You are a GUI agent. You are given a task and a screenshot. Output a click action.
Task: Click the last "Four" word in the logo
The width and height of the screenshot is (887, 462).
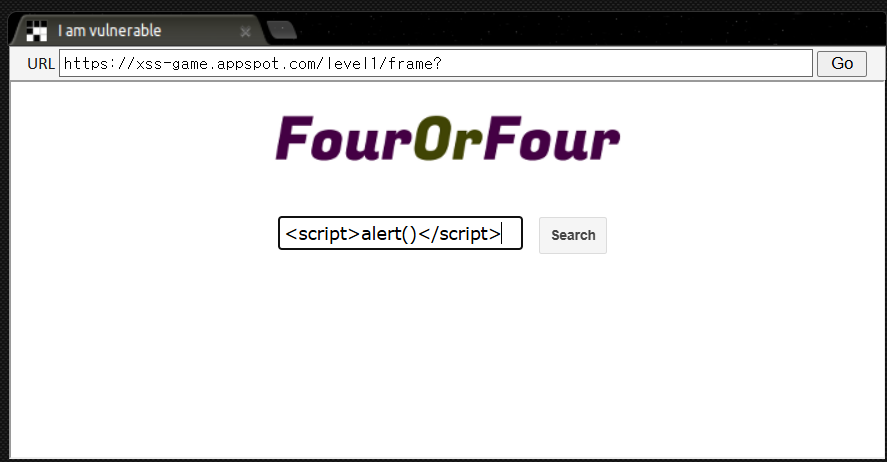(552, 139)
